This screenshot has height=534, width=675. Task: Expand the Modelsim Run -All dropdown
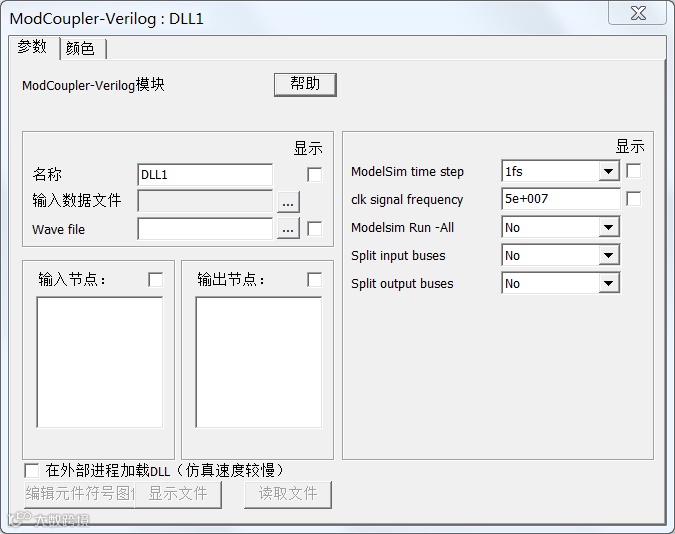click(608, 227)
